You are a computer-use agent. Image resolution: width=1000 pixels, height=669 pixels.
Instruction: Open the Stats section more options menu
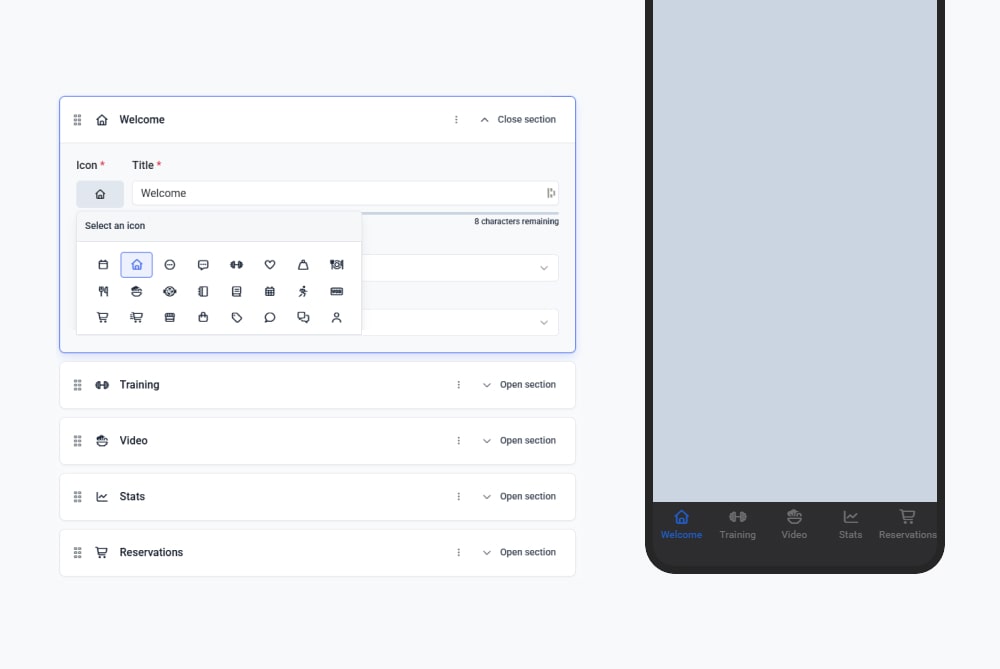(459, 496)
